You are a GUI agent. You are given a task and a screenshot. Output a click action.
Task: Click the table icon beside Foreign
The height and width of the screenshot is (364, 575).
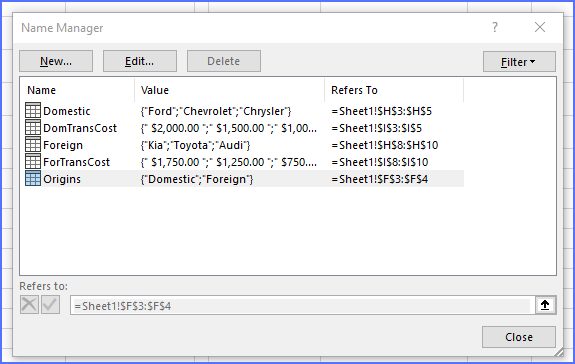pyautogui.click(x=33, y=144)
